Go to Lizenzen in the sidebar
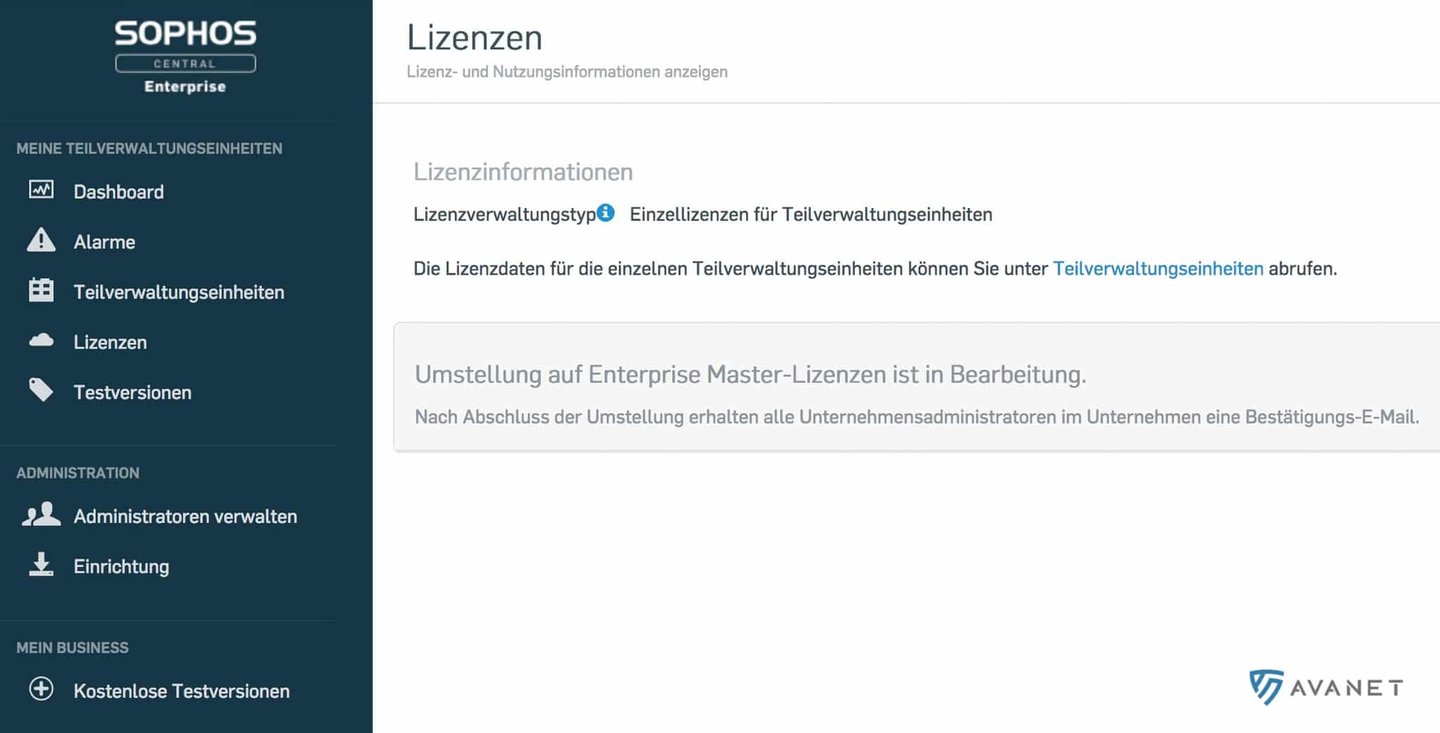This screenshot has height=733, width=1440. click(x=110, y=342)
